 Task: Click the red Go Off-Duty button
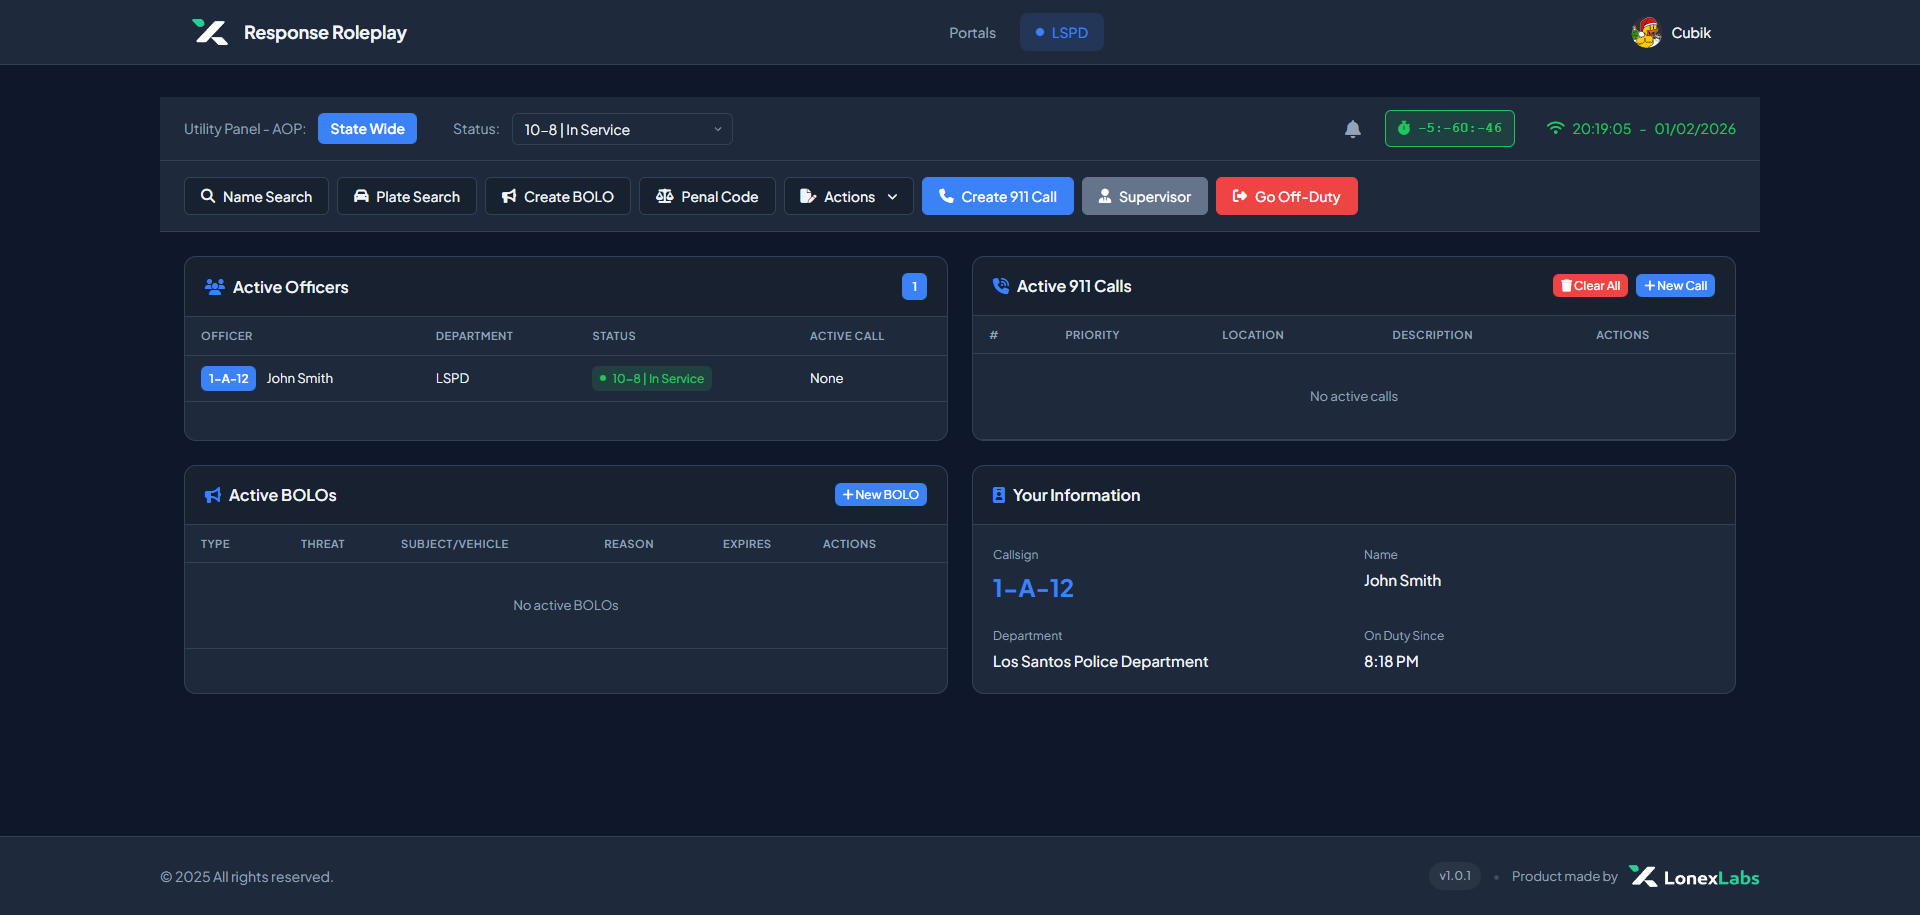(x=1286, y=196)
